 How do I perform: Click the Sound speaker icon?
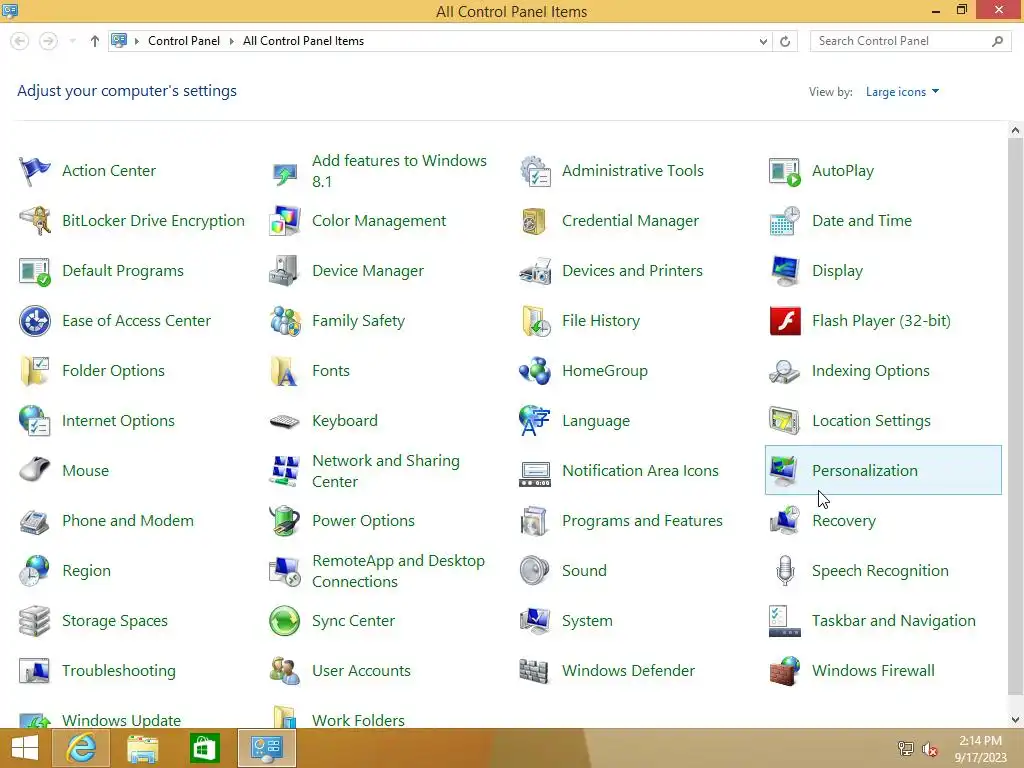pos(535,571)
